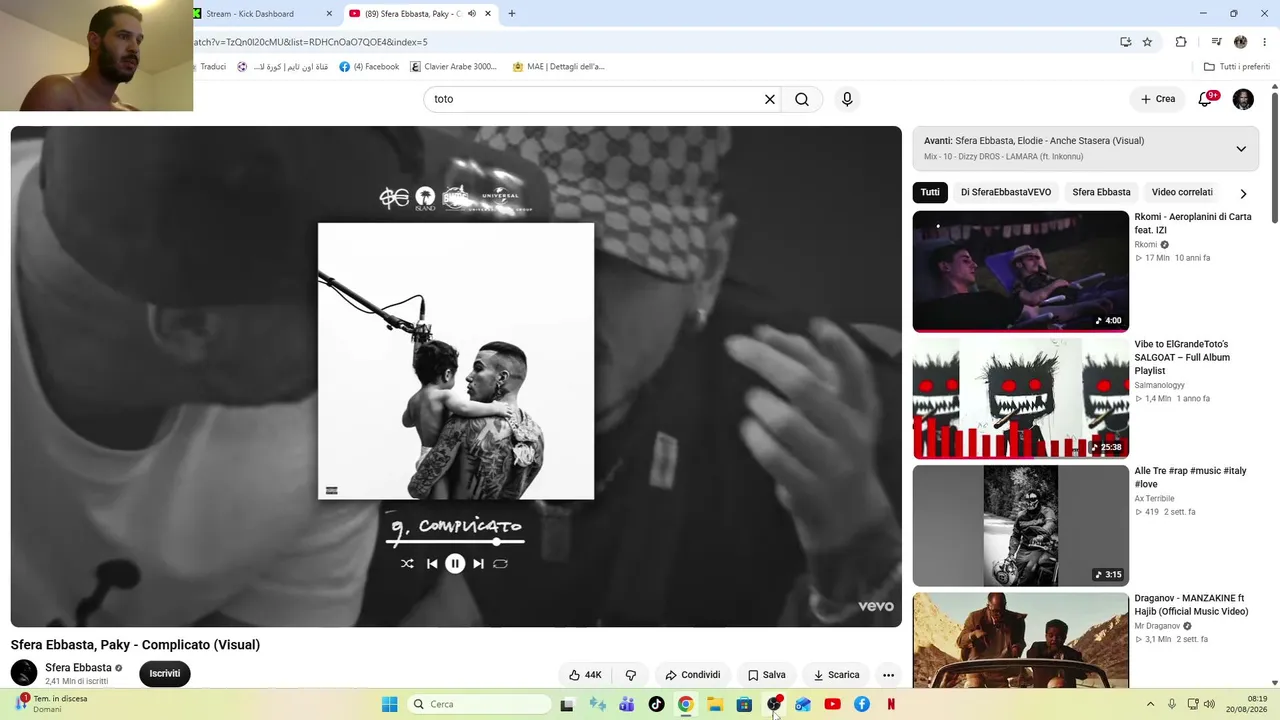This screenshot has width=1280, height=720.
Task: Select the Di SferaEbbastaVEVO chip
Action: [x=1006, y=192]
